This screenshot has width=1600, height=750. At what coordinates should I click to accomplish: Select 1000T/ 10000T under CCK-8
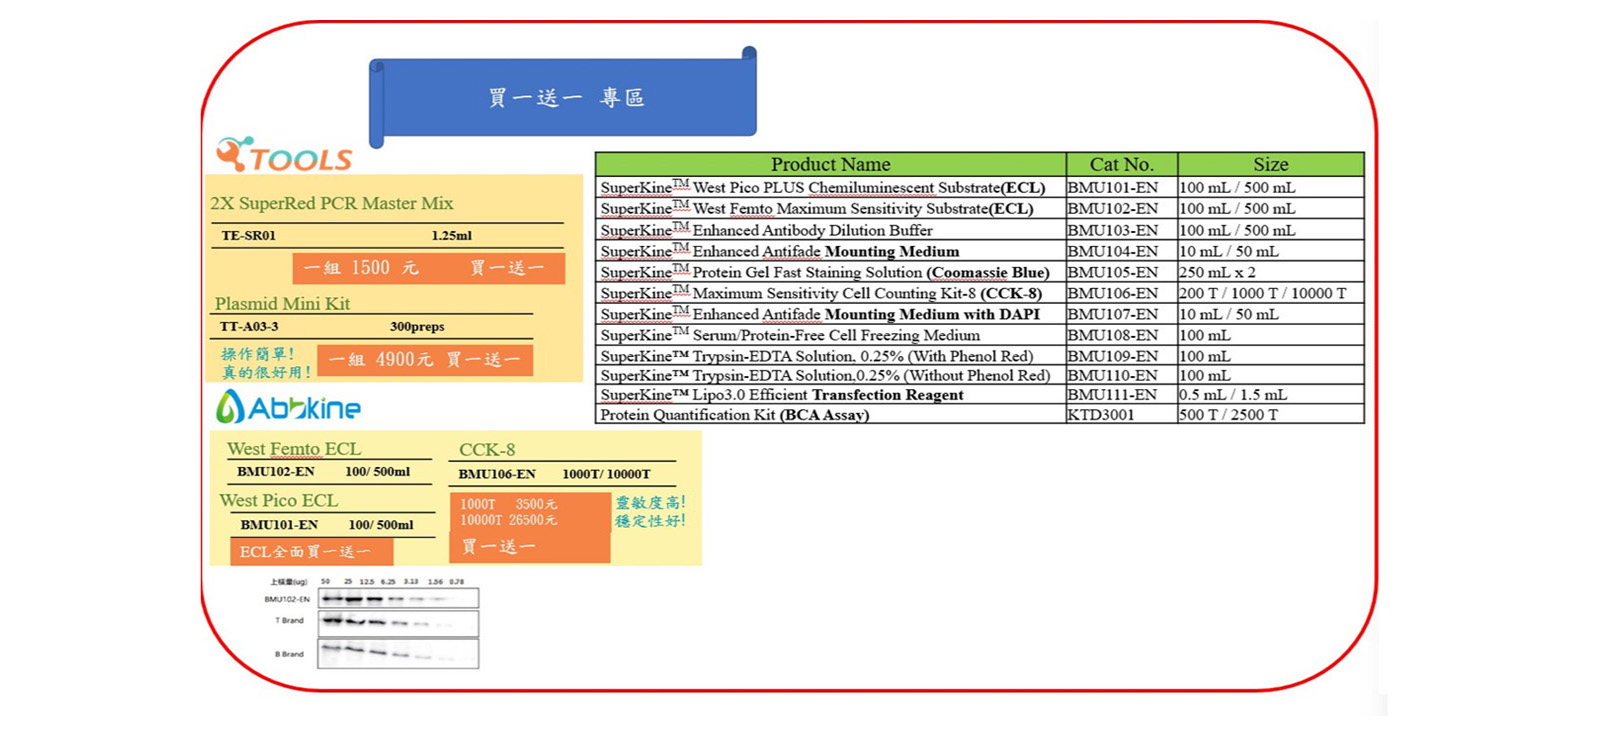606,474
